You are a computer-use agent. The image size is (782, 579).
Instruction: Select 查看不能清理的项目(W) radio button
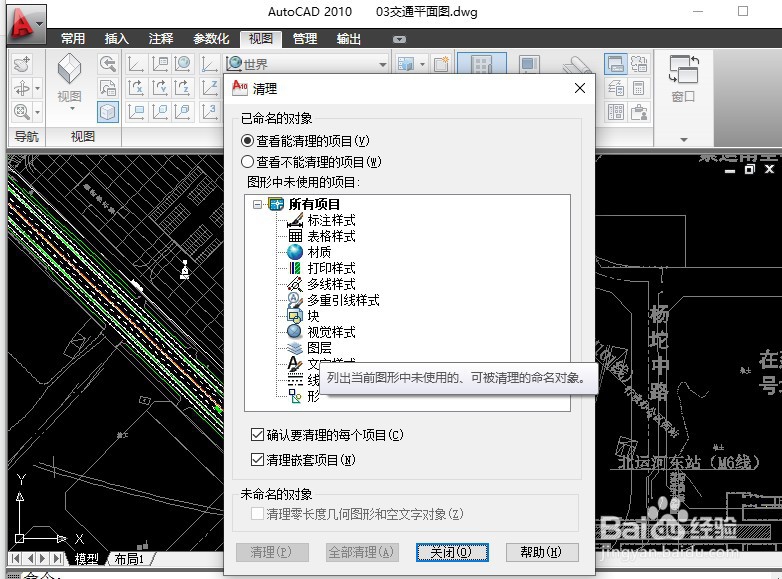click(x=247, y=162)
